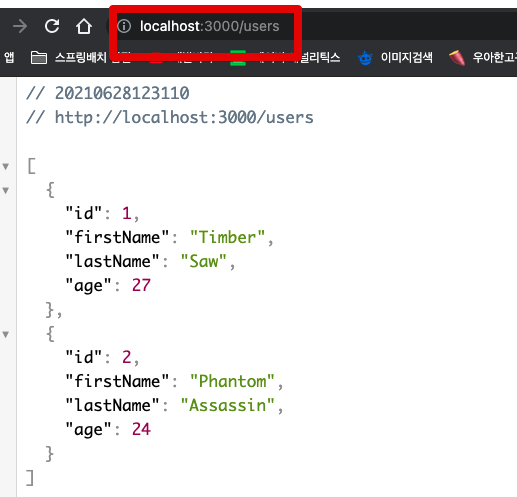517x497 pixels.
Task: Select the value "Saw"
Action: click(x=204, y=261)
